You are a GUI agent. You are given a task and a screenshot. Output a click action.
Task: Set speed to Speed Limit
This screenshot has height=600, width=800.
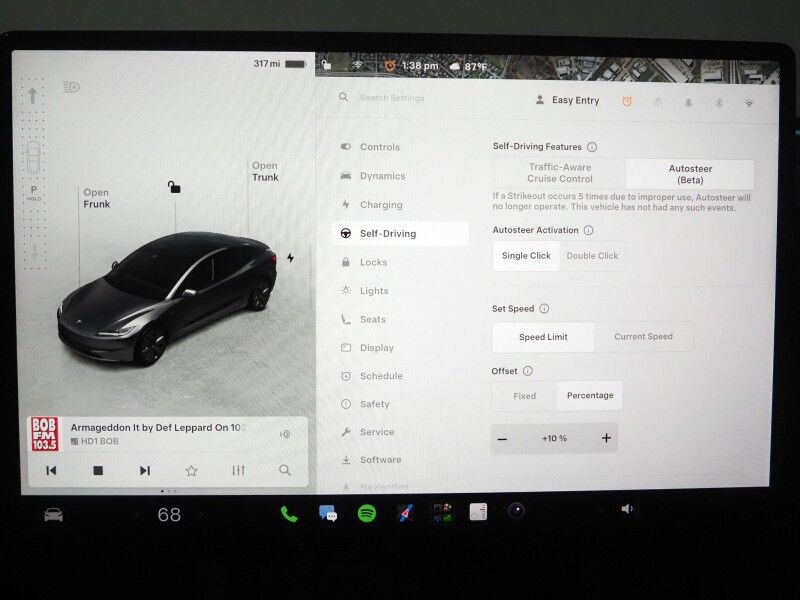coord(543,337)
